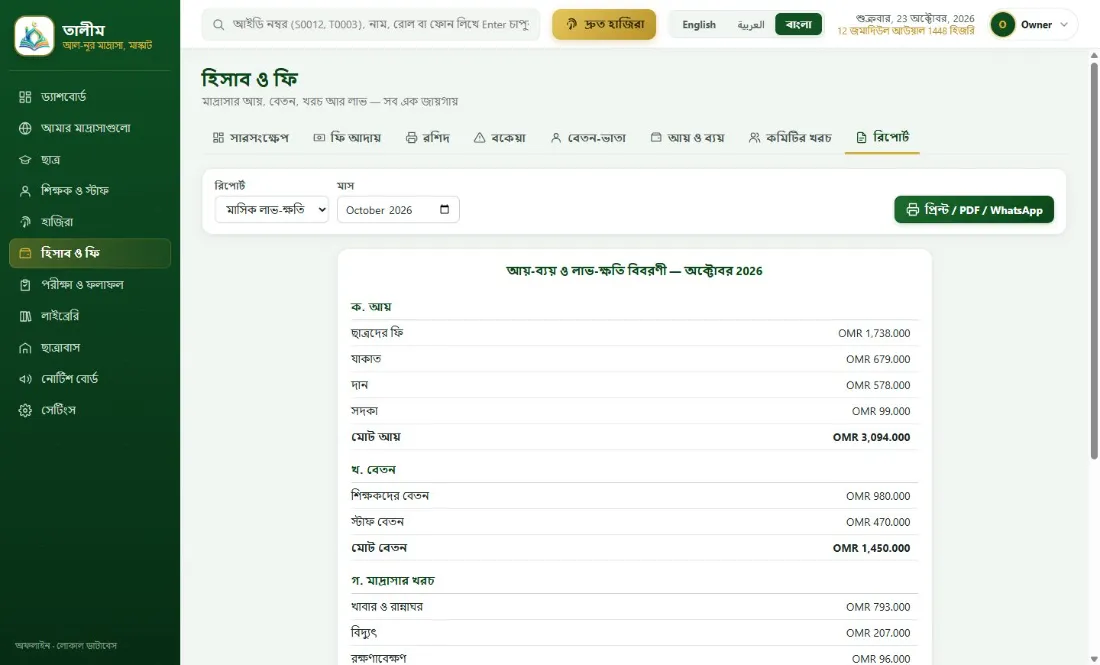Click the printer icon on রশিদ tab
1100x665 pixels.
[412, 137]
